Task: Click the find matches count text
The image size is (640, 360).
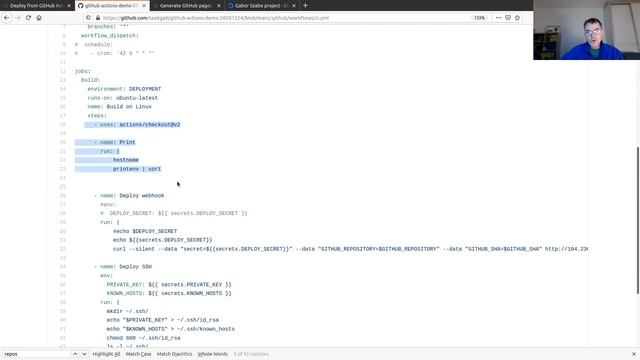Action: coord(251,354)
